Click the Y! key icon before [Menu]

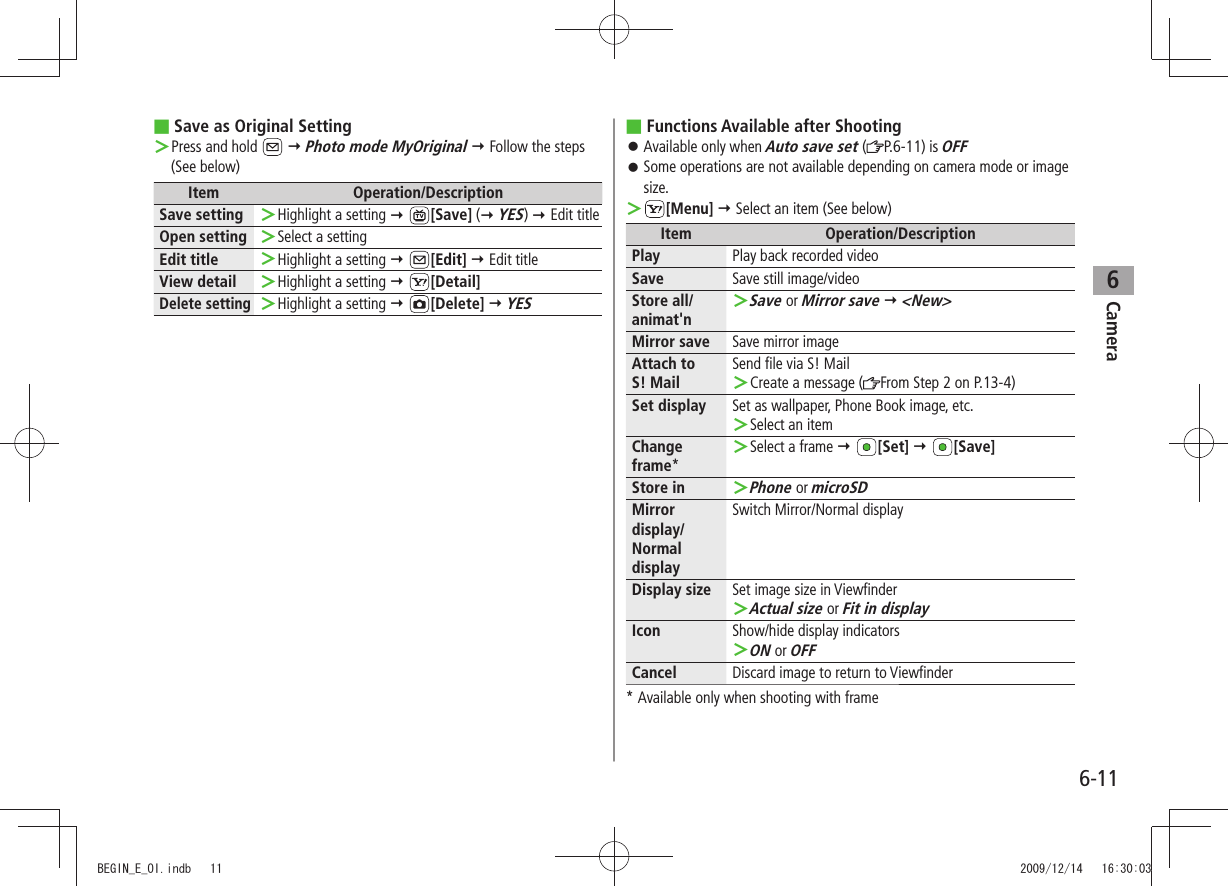coord(655,209)
